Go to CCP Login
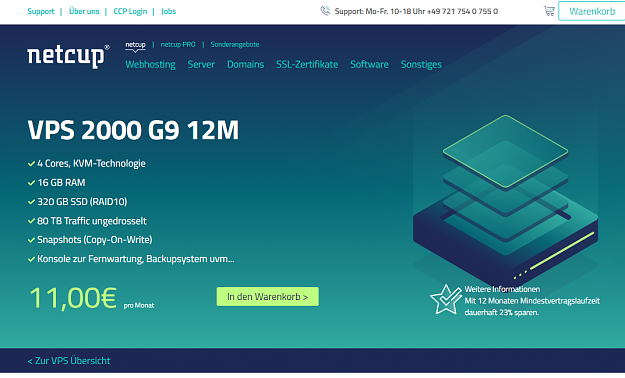Viewport: 625px width, 378px height. pos(130,11)
